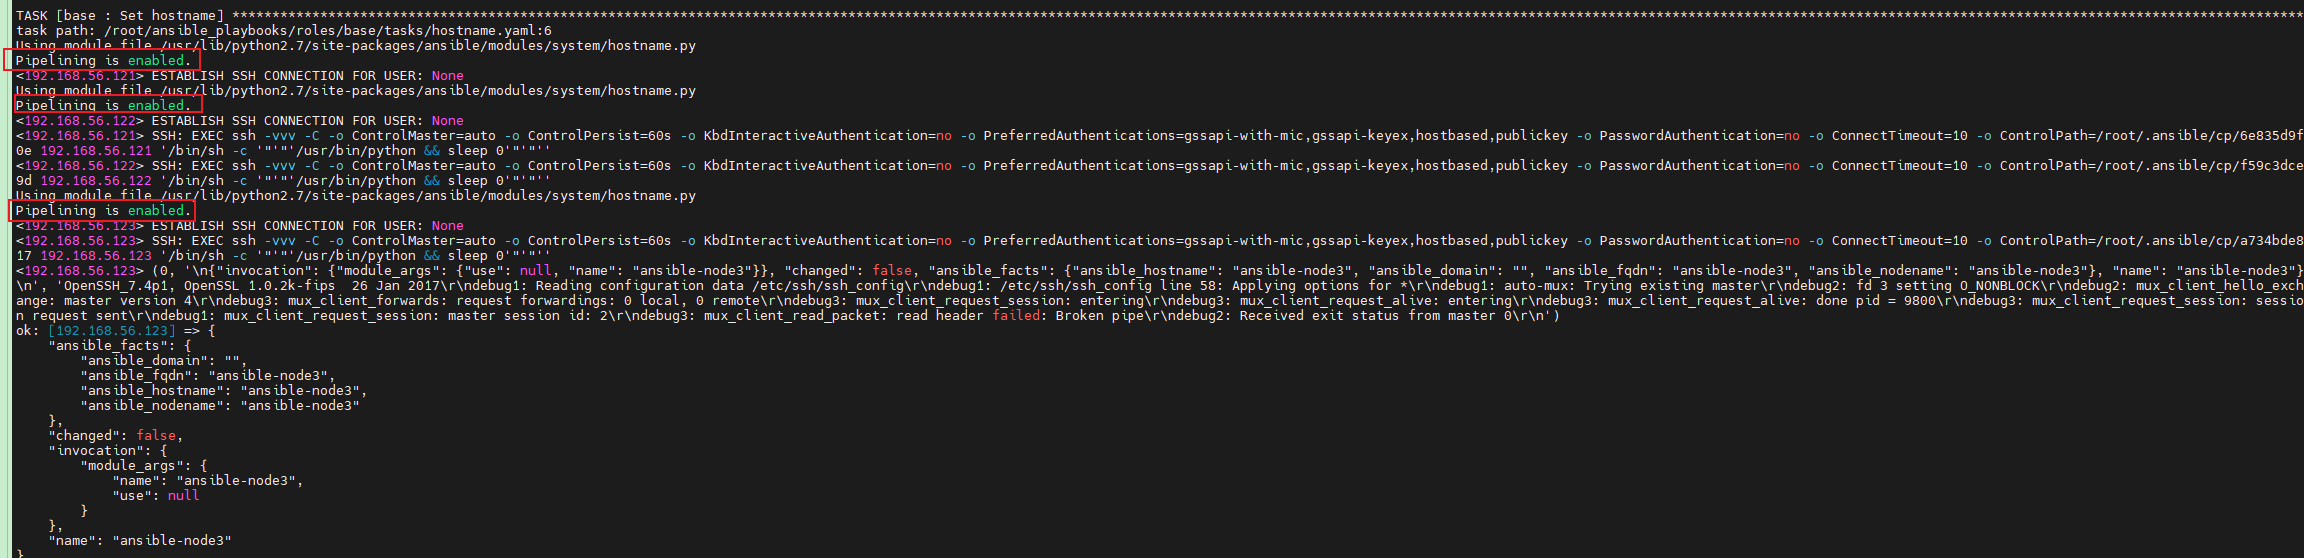Click the /etc/ssh/ssh_config line 58 text
The height and width of the screenshot is (558, 2304).
(1110, 286)
